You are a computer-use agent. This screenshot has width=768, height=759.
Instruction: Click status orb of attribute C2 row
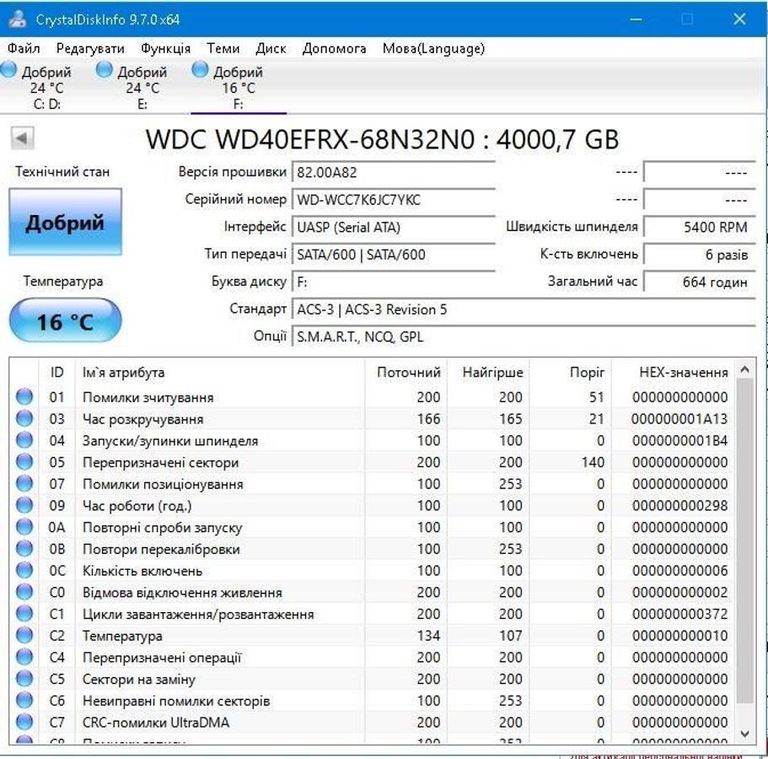click(x=24, y=635)
